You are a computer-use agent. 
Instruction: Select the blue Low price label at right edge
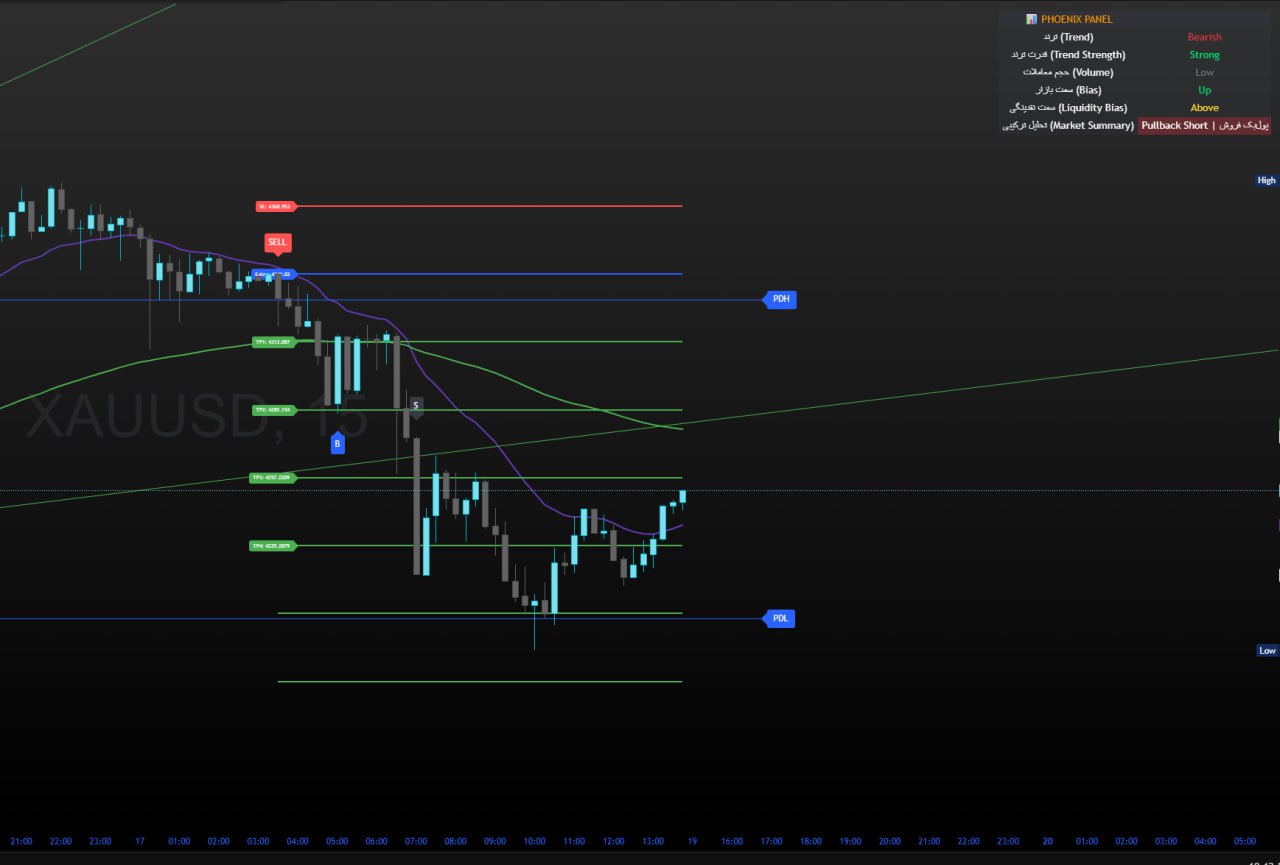click(x=1266, y=651)
